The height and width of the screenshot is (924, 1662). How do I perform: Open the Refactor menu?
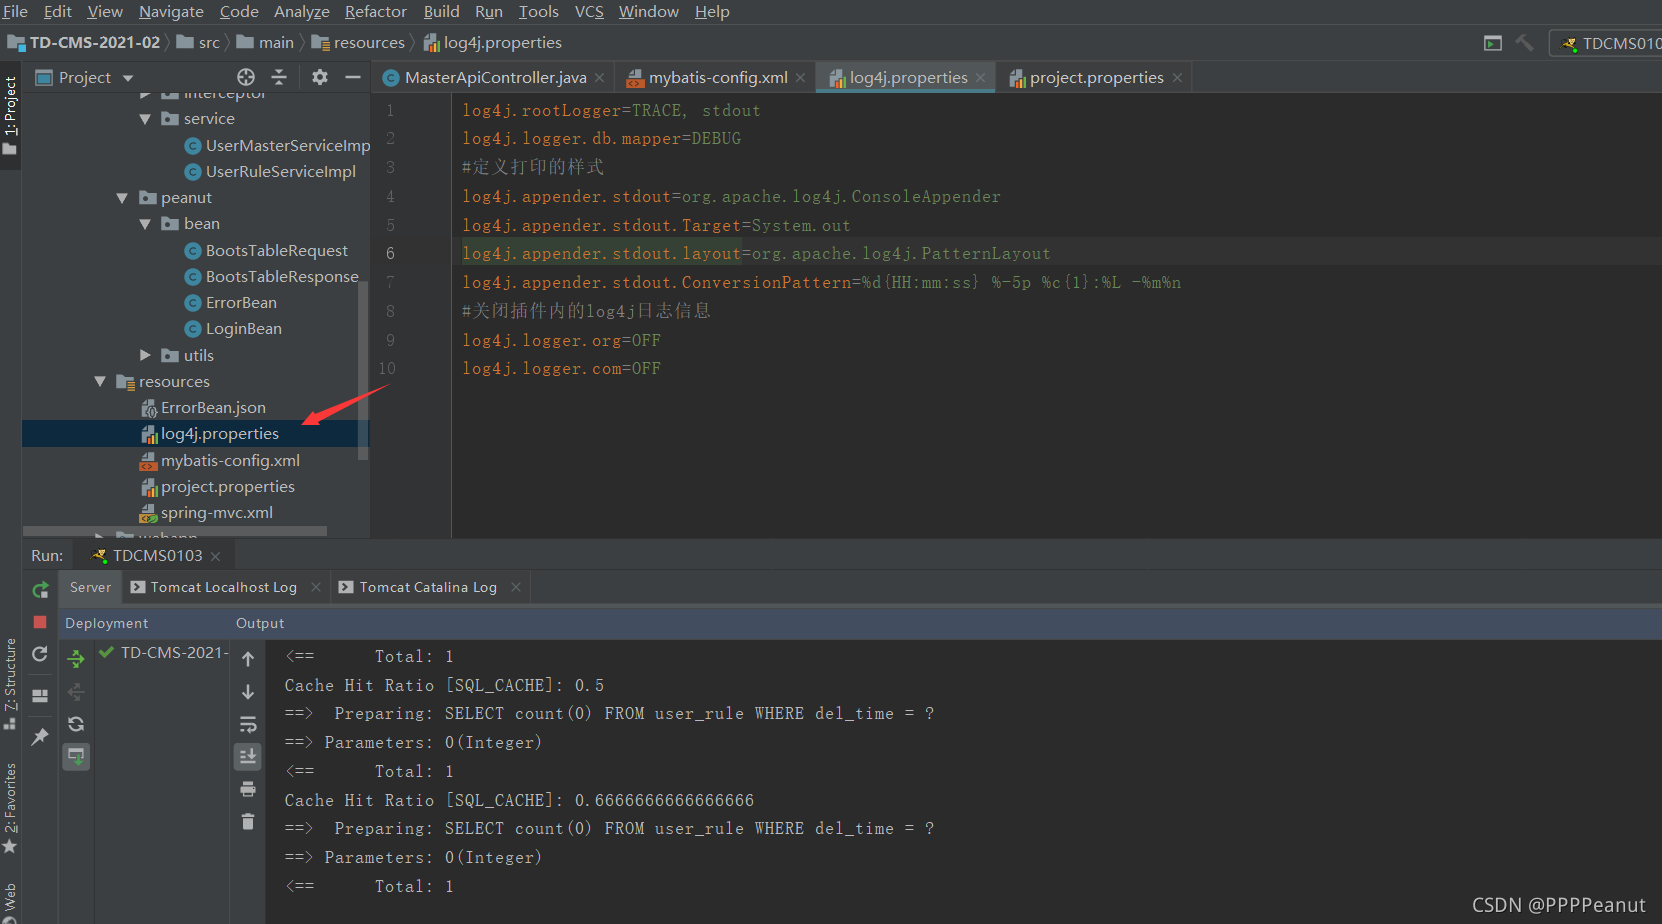tap(376, 11)
